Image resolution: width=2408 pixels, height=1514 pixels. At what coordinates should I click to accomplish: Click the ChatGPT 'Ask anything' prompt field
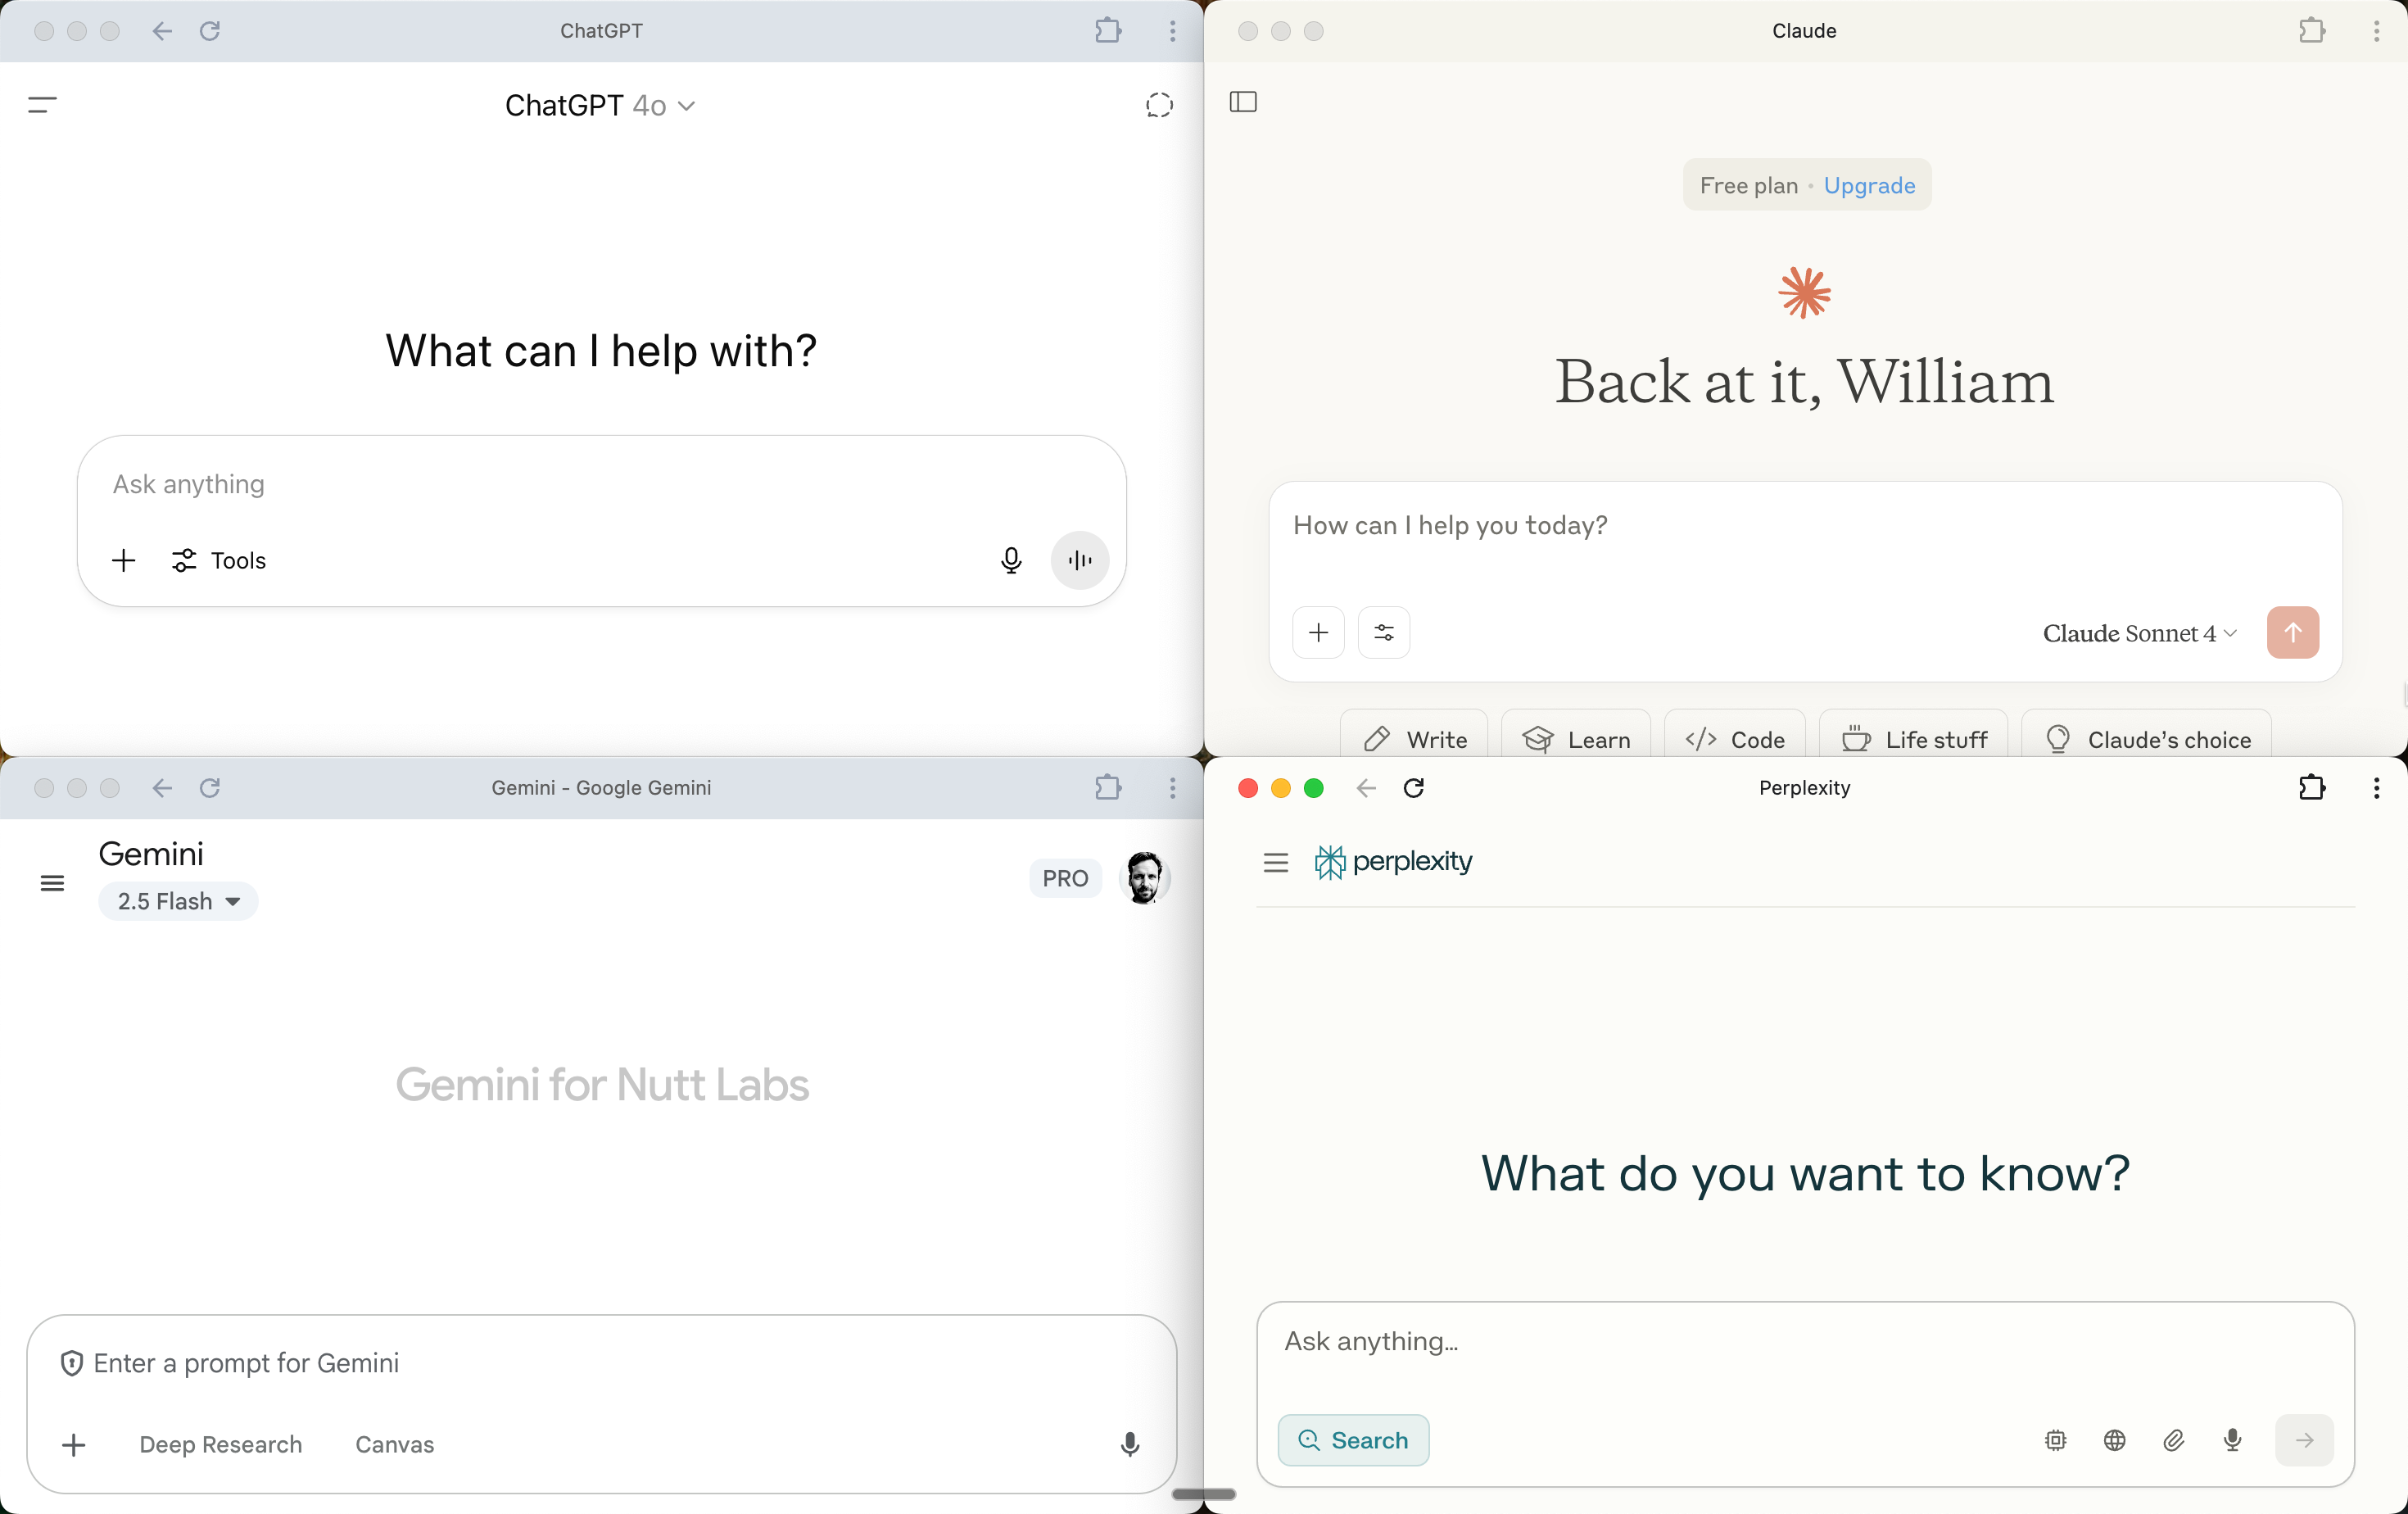(600, 484)
